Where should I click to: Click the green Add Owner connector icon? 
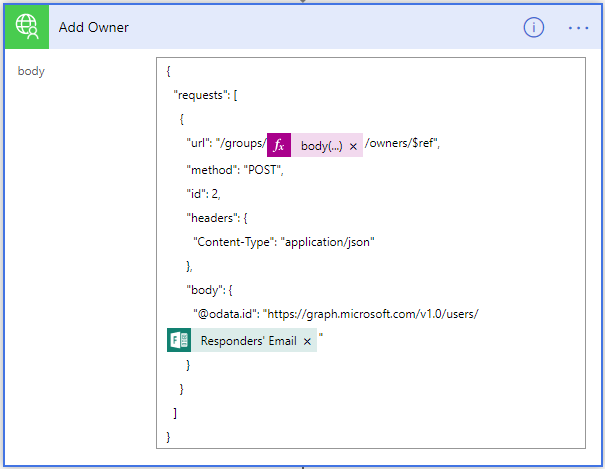coord(27,27)
